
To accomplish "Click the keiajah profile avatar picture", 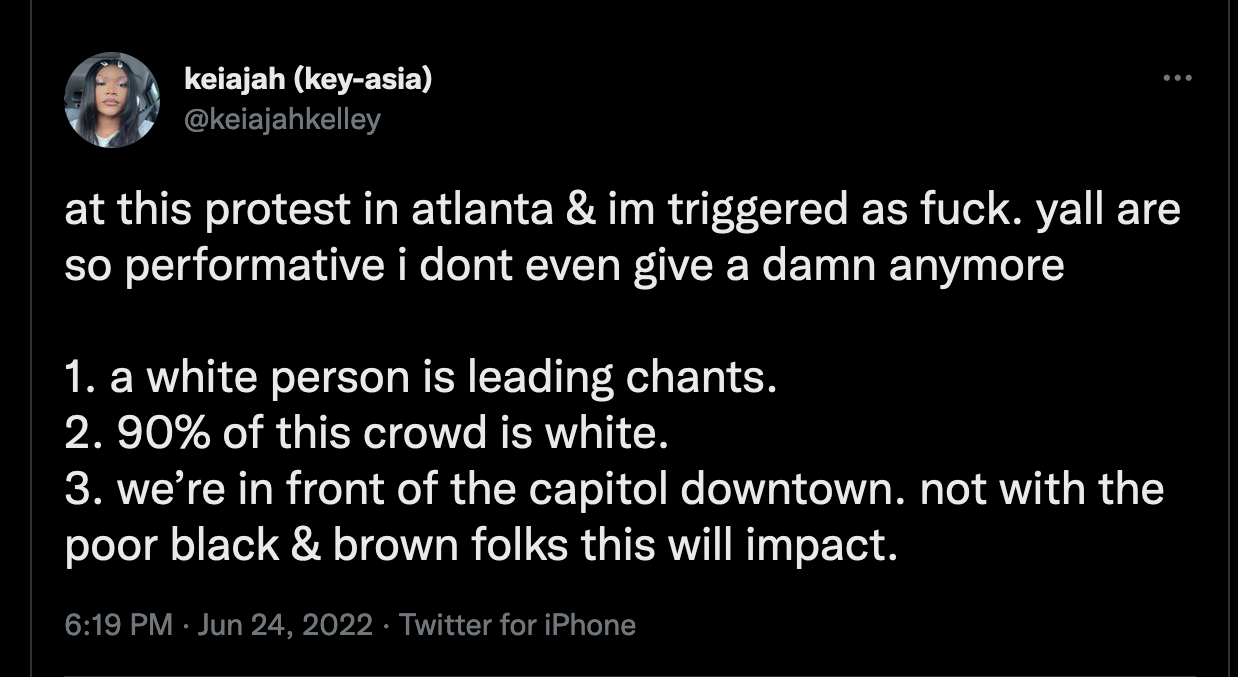I will coord(111,100).
